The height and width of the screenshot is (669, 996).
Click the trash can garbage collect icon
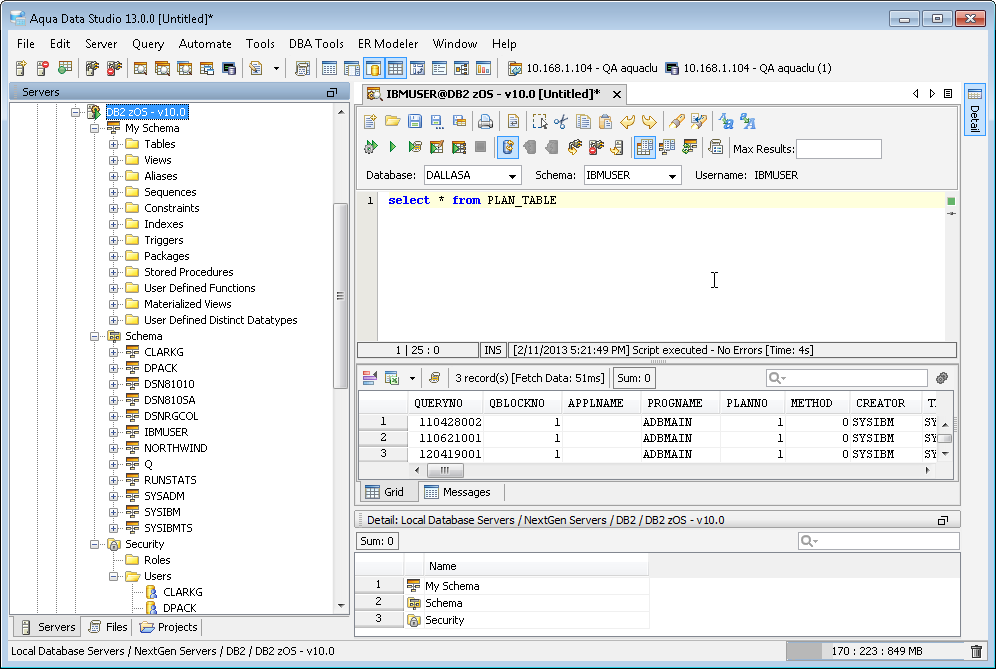(976, 651)
